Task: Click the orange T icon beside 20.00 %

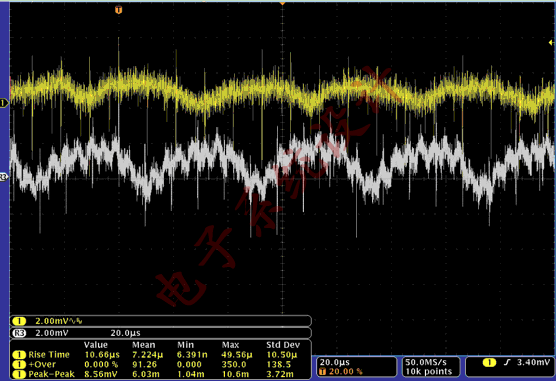Action: (322, 371)
